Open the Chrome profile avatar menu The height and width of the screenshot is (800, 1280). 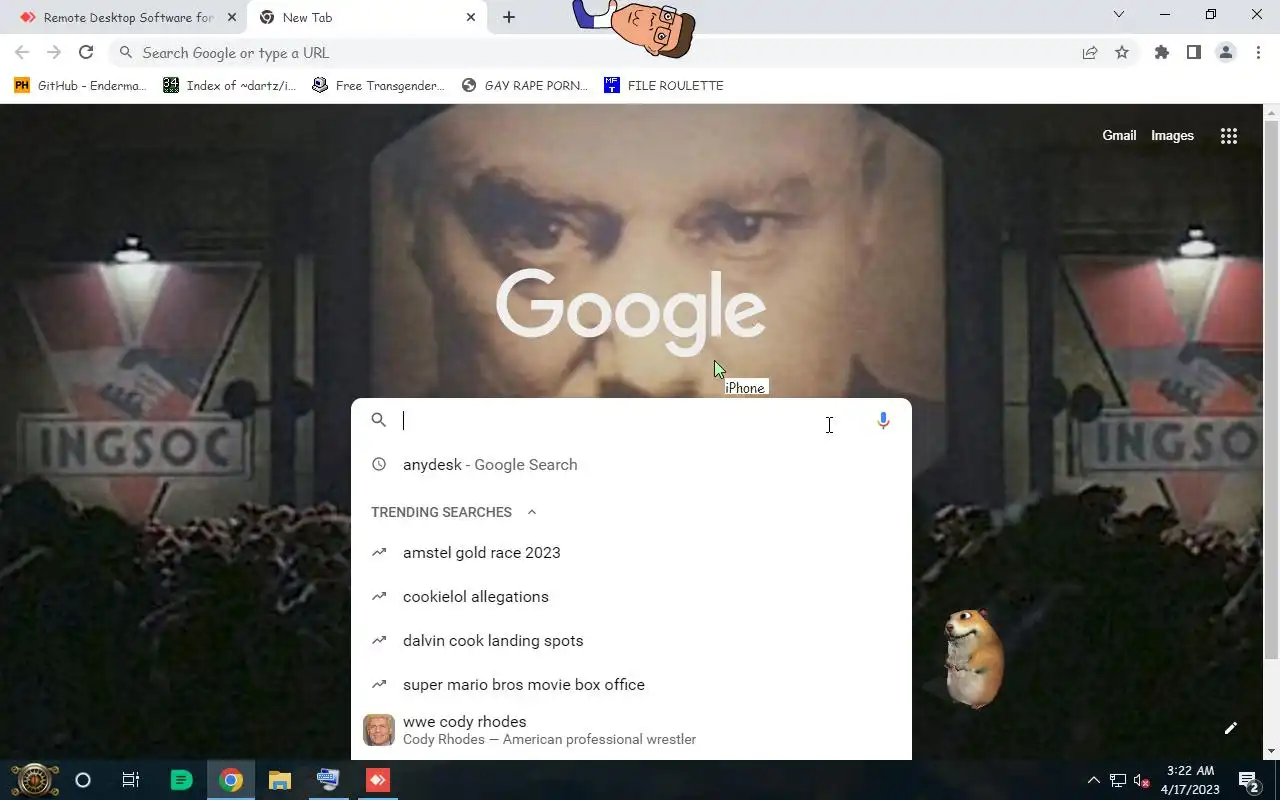(1226, 53)
